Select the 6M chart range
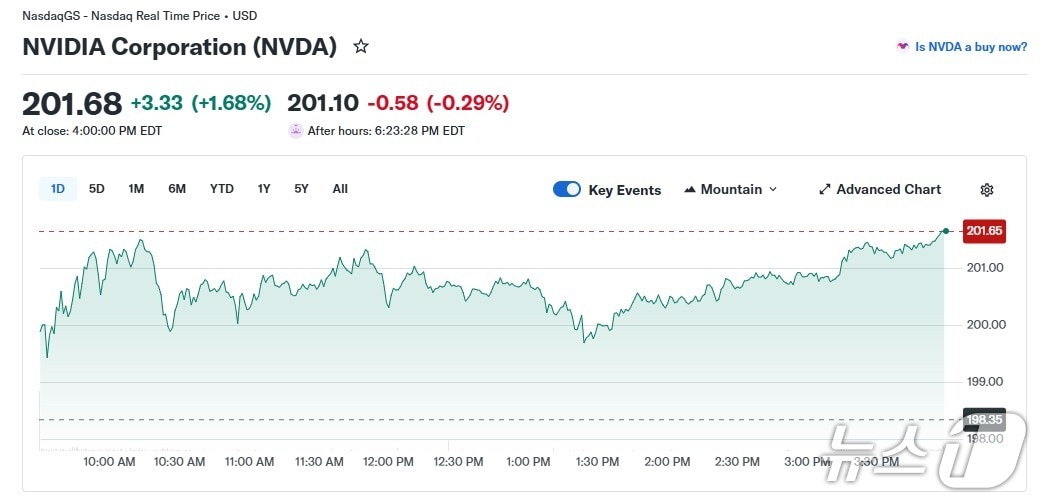This screenshot has width=1042, height=504. point(177,189)
